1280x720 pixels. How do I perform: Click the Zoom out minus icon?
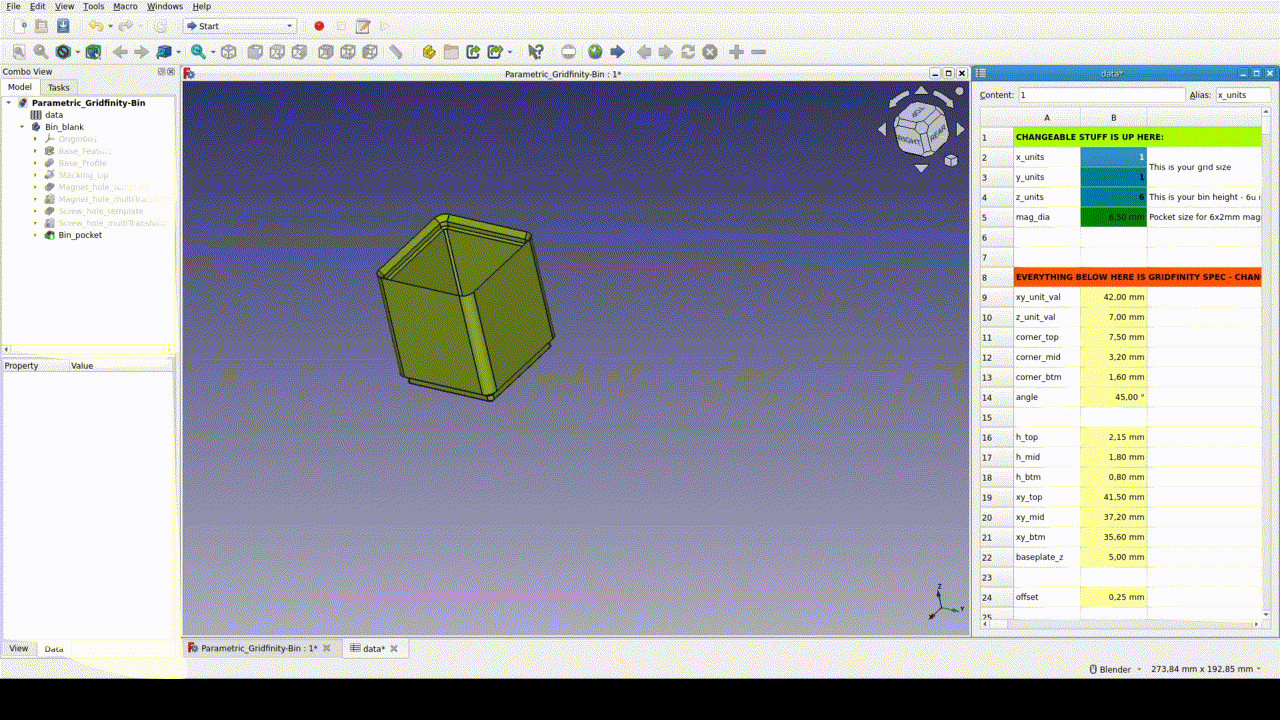[758, 52]
